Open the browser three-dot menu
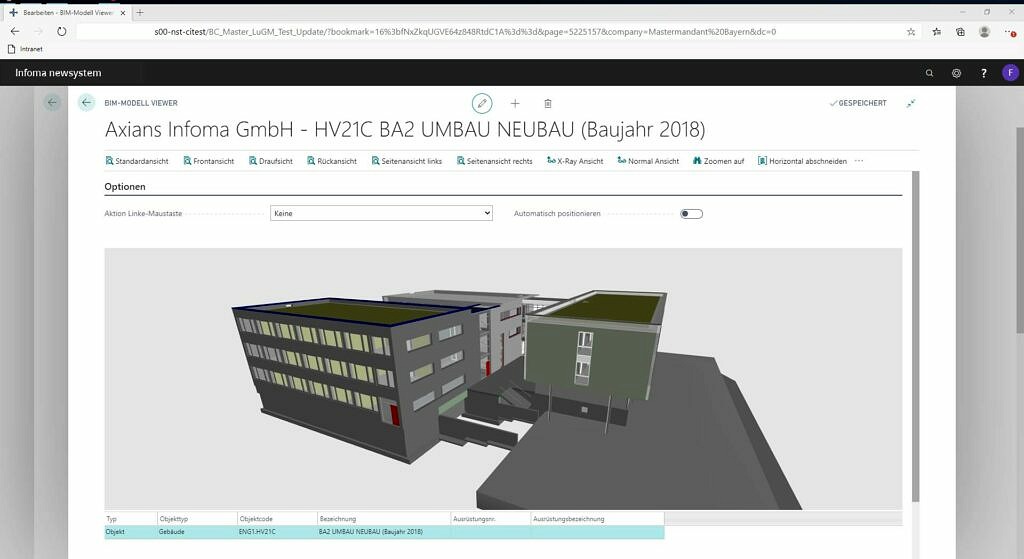Image resolution: width=1024 pixels, height=559 pixels. click(x=1010, y=31)
